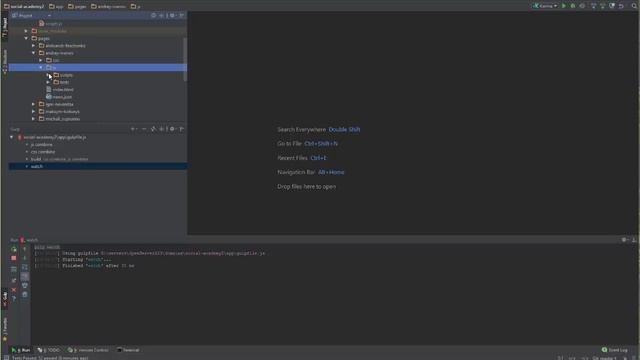The width and height of the screenshot is (640, 360).
Task: Click tool window toggle icon in status bar corner
Action: [6, 358]
